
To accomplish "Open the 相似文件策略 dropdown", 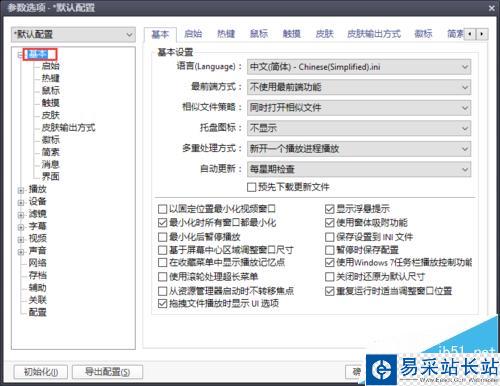I will pos(359,108).
